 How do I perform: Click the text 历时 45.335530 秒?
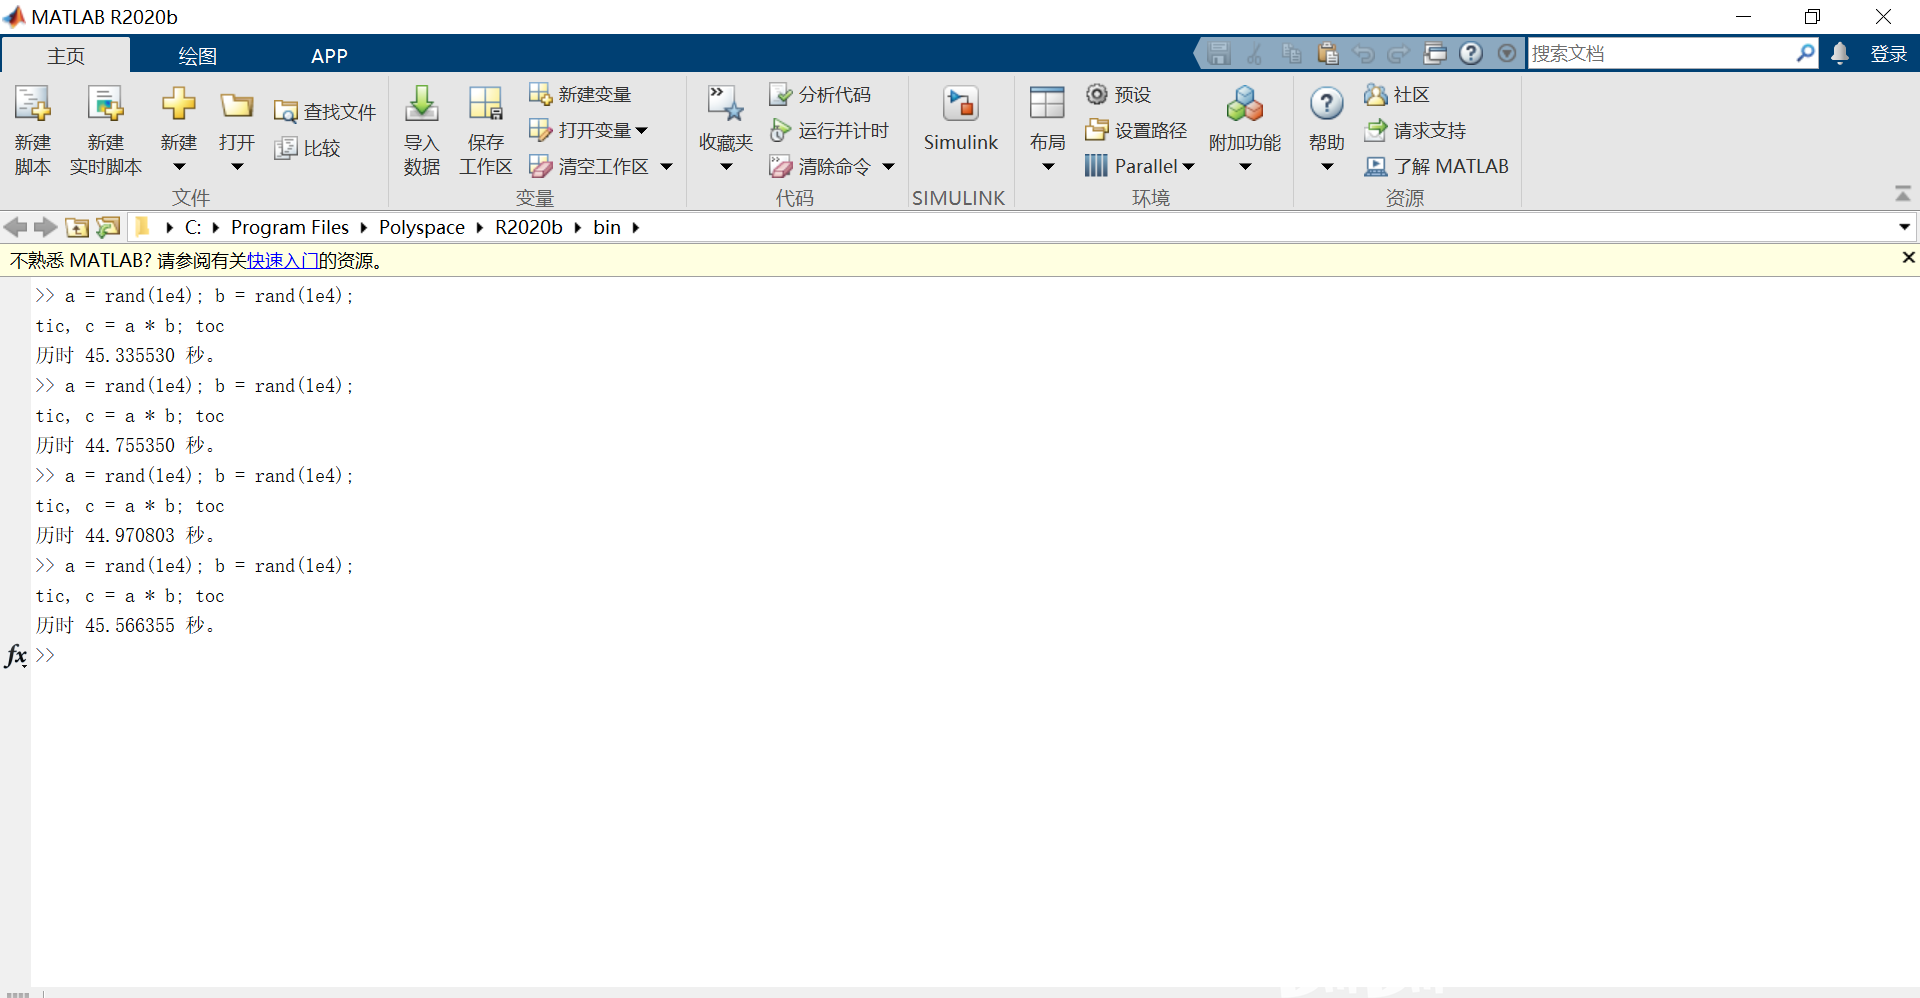click(x=125, y=356)
